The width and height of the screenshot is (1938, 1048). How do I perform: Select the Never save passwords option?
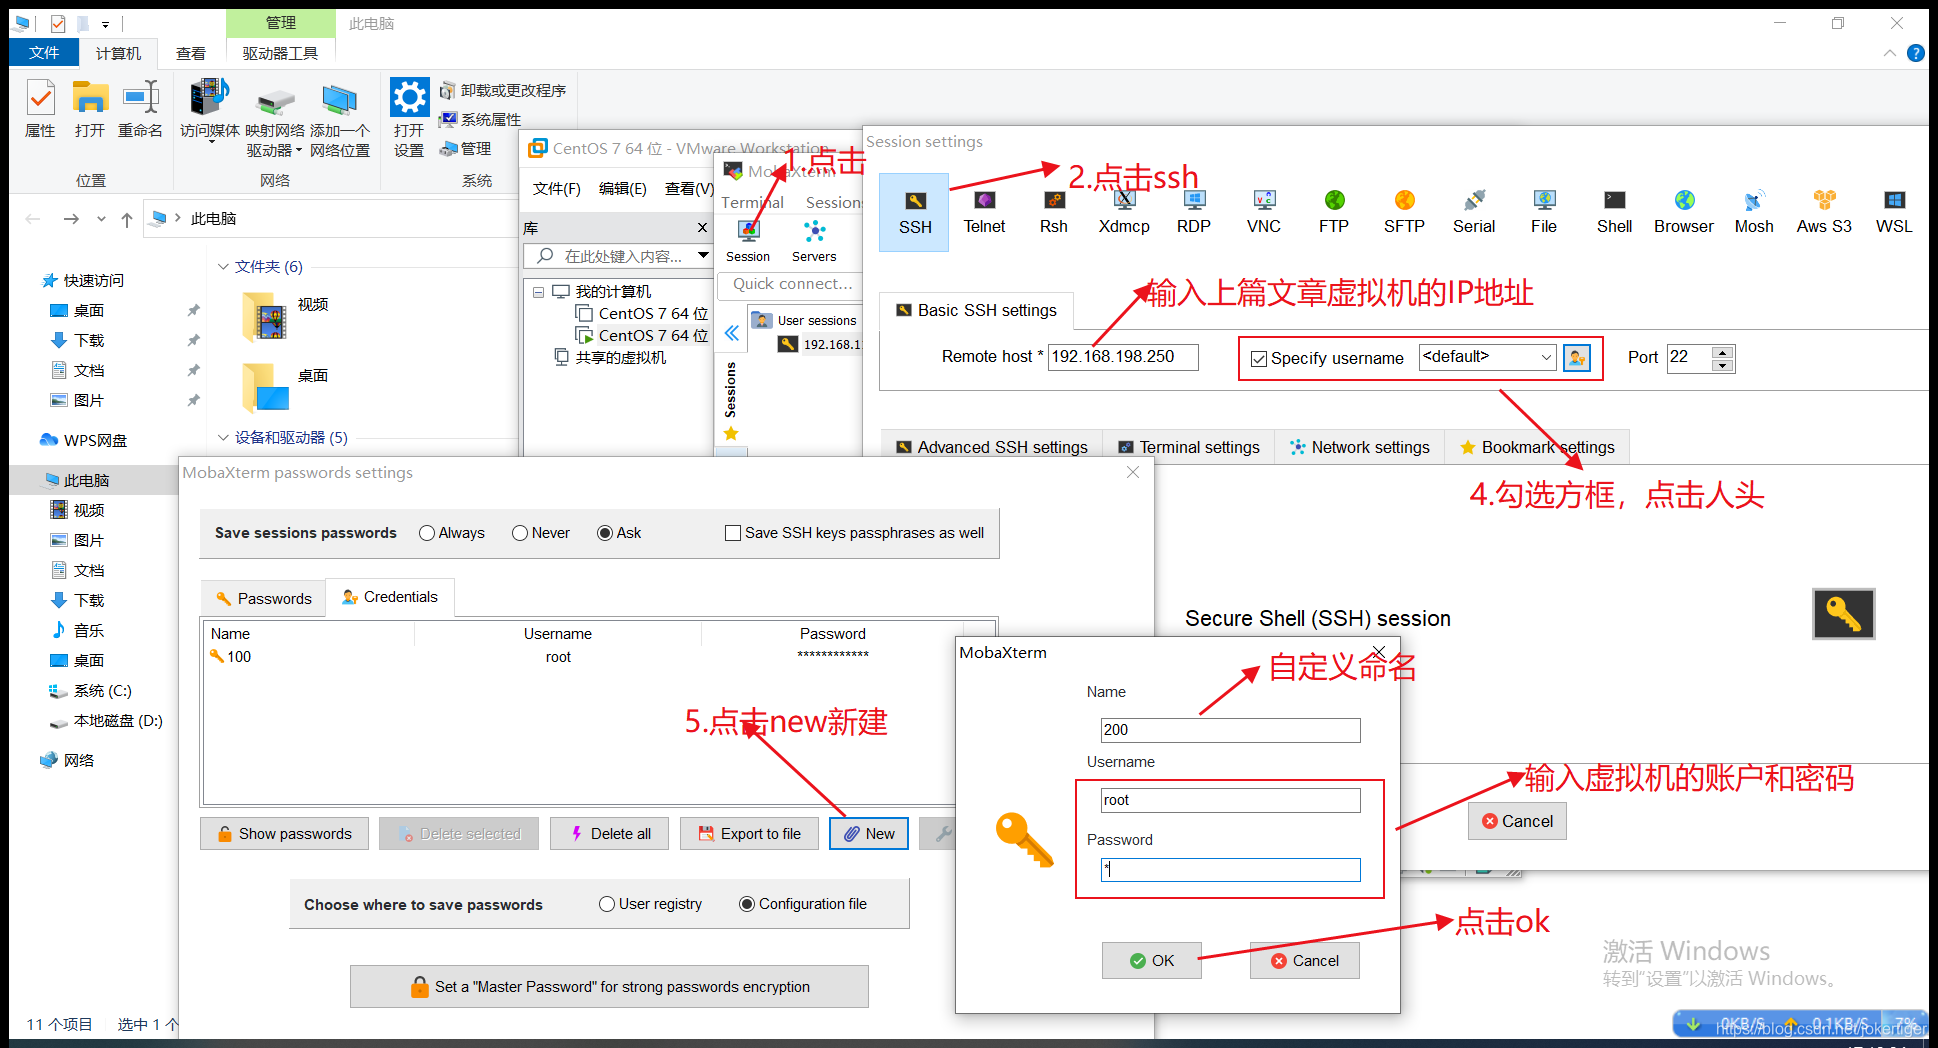click(x=520, y=533)
